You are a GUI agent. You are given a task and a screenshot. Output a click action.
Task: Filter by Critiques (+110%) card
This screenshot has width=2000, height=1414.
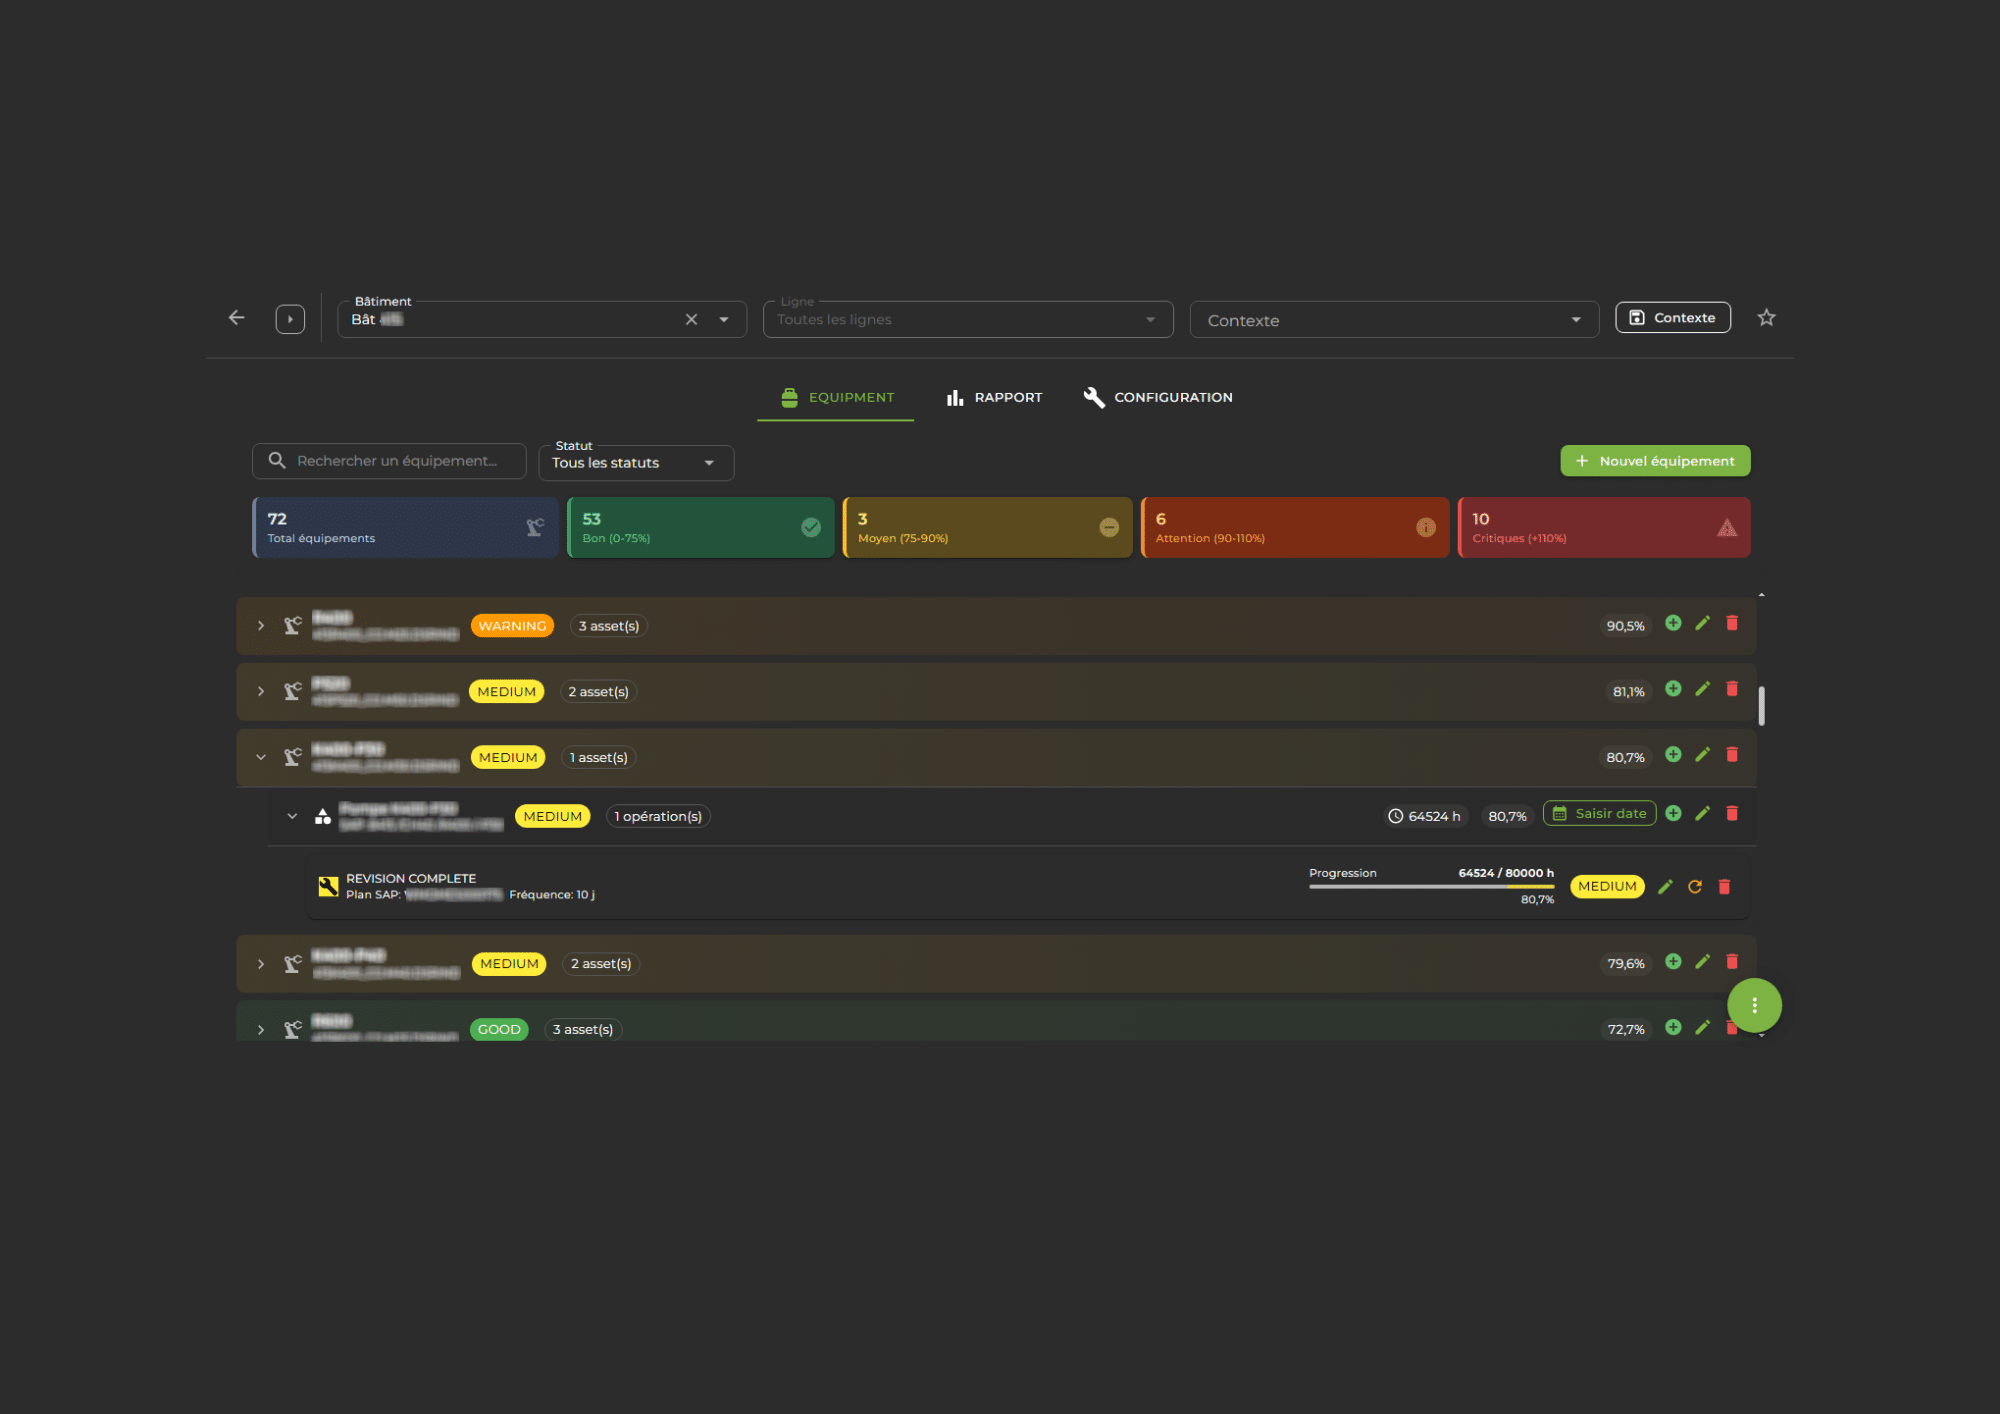[x=1603, y=528]
